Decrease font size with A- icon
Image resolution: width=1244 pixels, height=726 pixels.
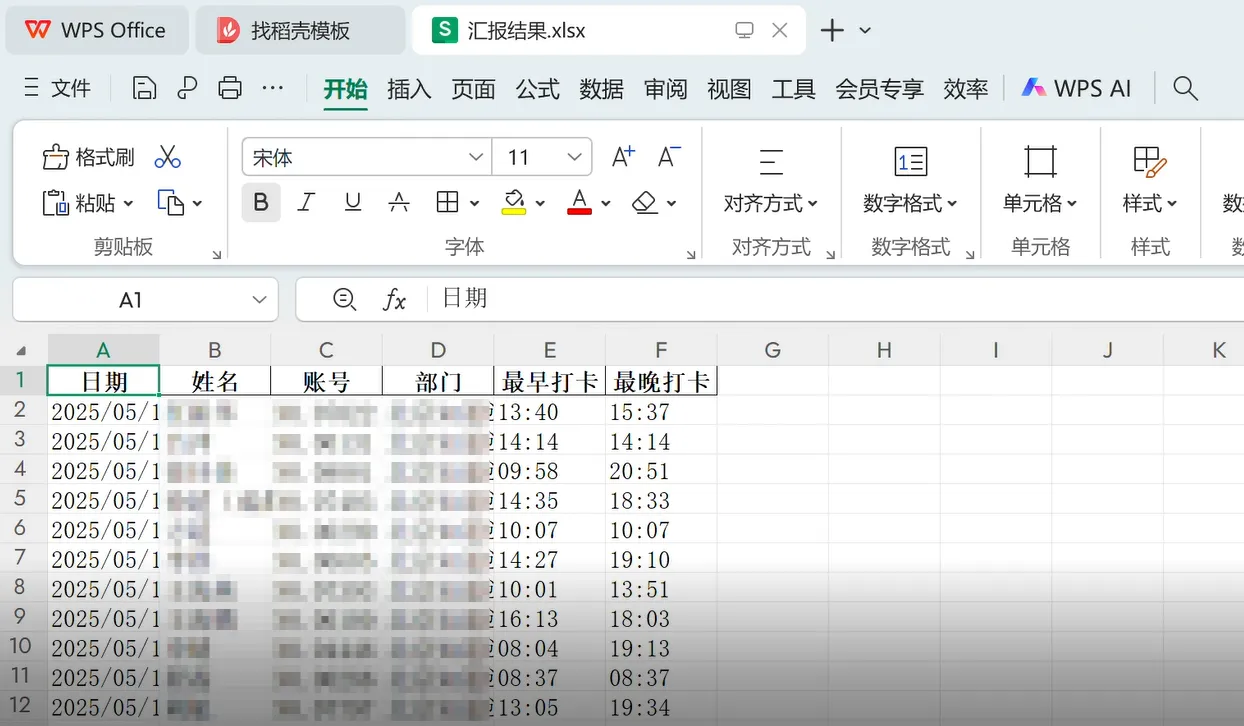(668, 157)
